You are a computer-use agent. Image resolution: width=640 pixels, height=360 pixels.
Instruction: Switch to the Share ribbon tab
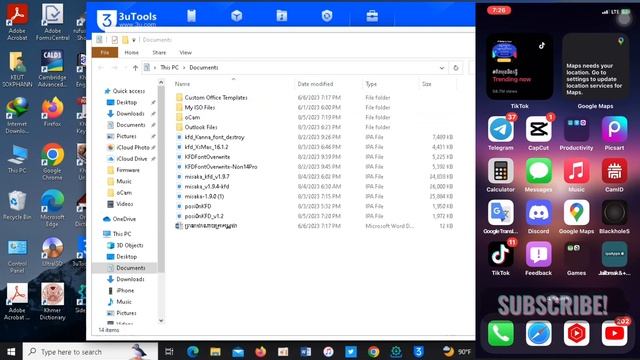[x=159, y=52]
